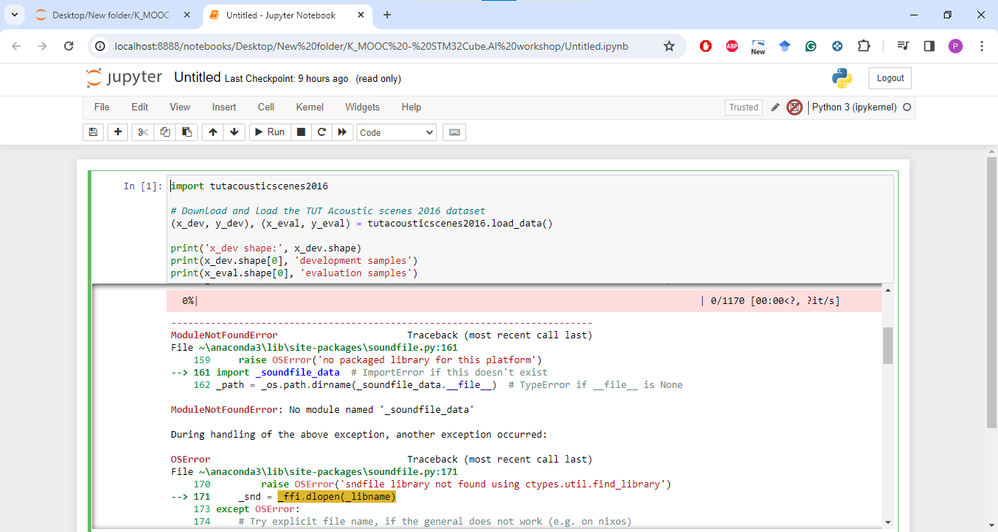Open a new browser tab

[x=387, y=15]
